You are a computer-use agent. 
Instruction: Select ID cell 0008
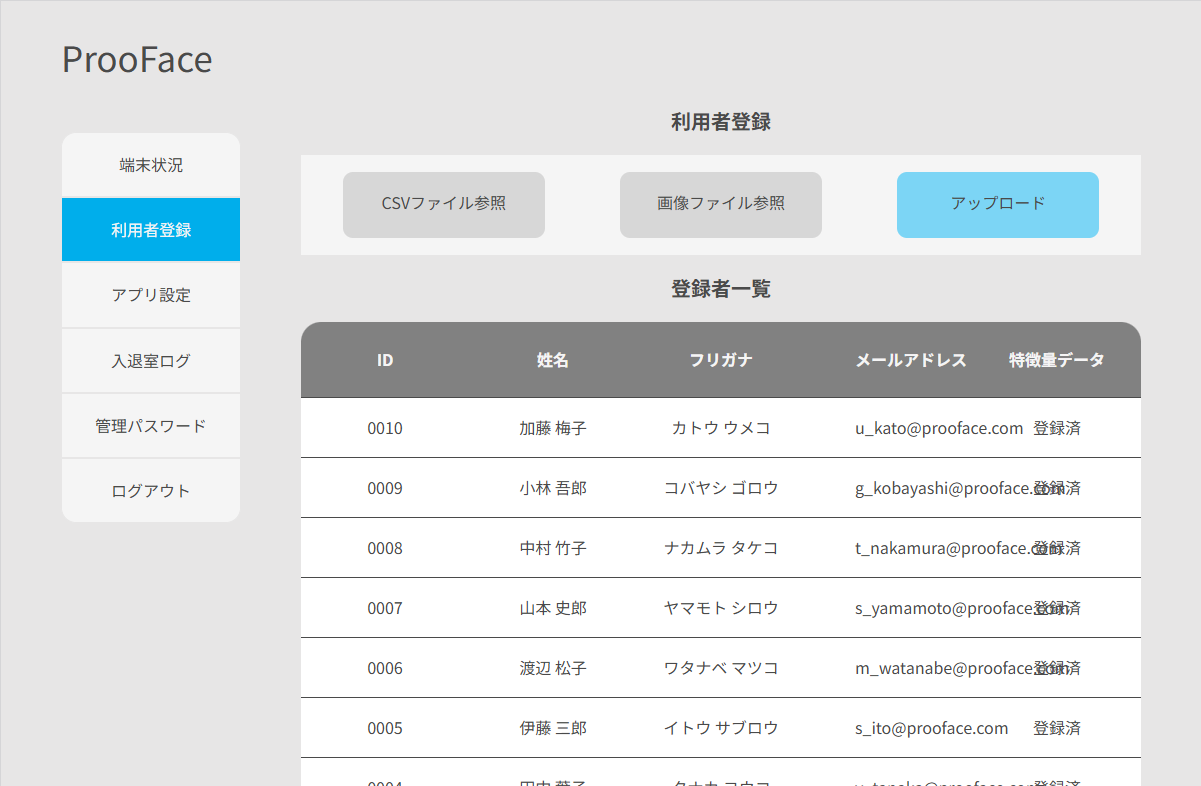385,548
